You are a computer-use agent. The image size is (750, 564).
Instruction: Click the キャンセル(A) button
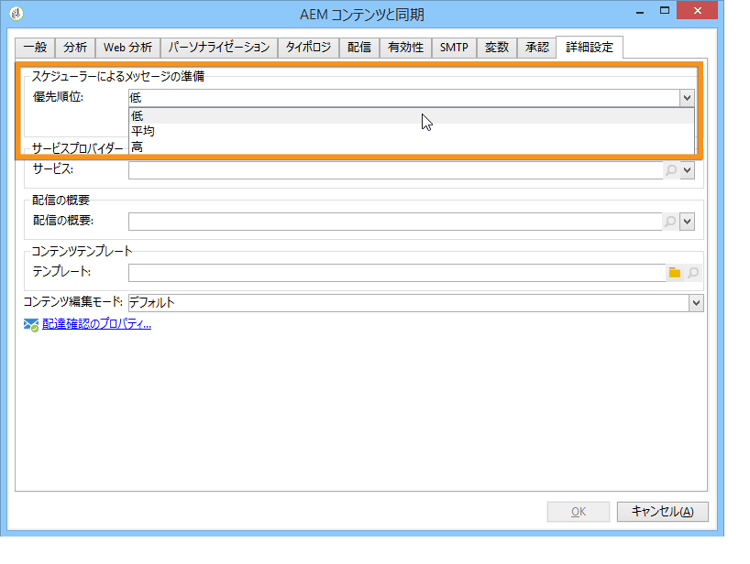pyautogui.click(x=662, y=512)
